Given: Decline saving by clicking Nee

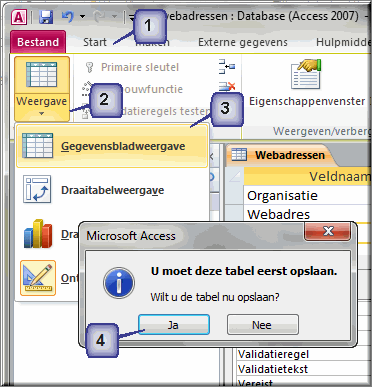Looking at the screenshot, I should (x=263, y=325).
